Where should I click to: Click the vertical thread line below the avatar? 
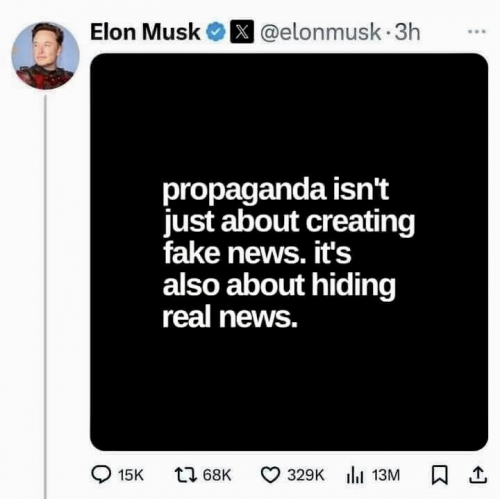pos(45,297)
